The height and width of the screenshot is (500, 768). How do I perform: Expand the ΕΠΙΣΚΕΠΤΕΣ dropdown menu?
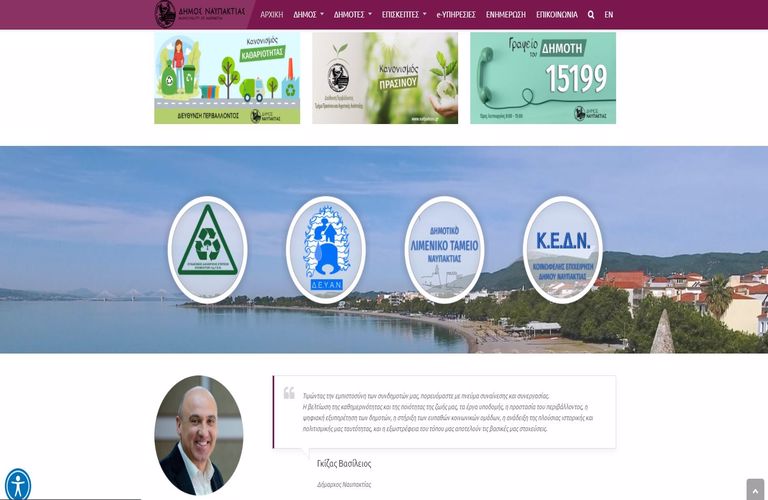coord(404,15)
